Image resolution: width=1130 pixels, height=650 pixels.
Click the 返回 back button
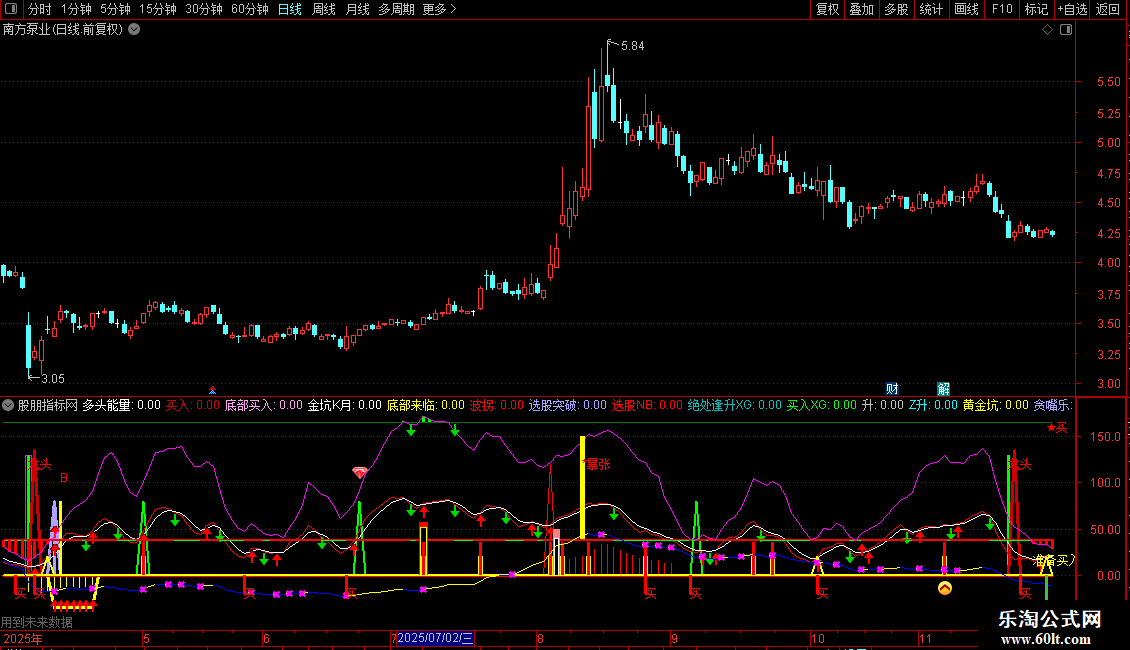[x=1108, y=9]
